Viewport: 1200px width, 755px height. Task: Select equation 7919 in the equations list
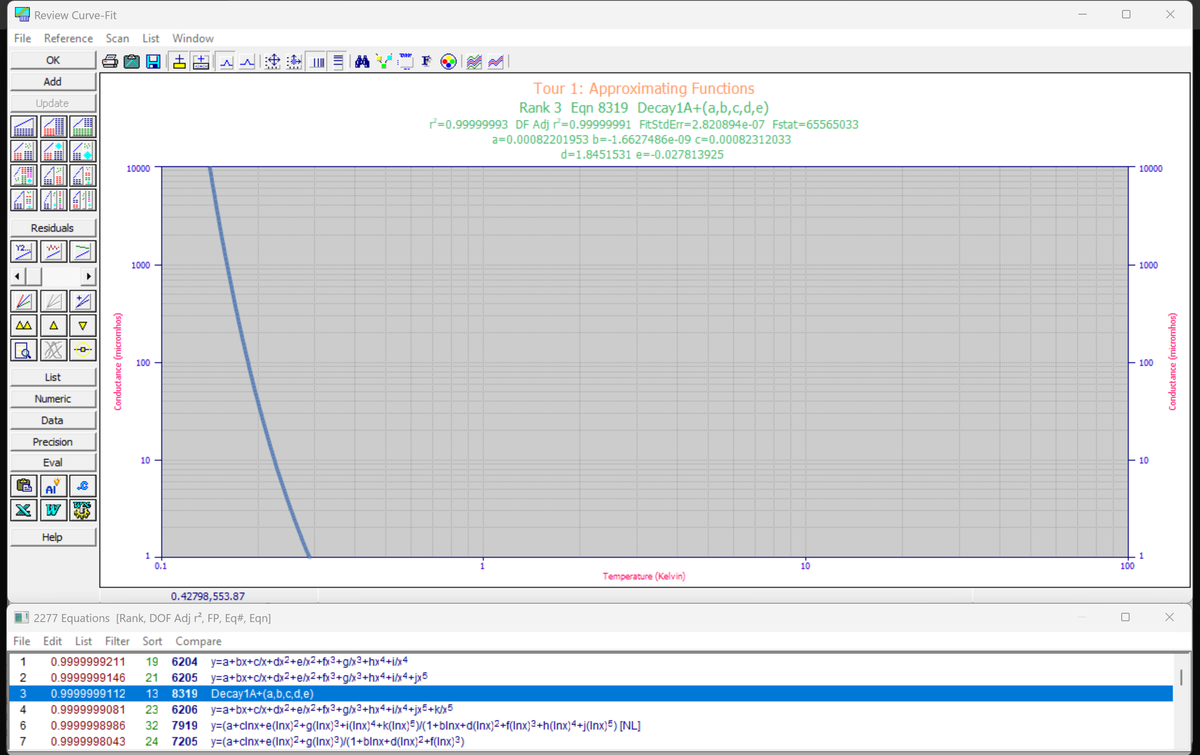tap(590, 725)
